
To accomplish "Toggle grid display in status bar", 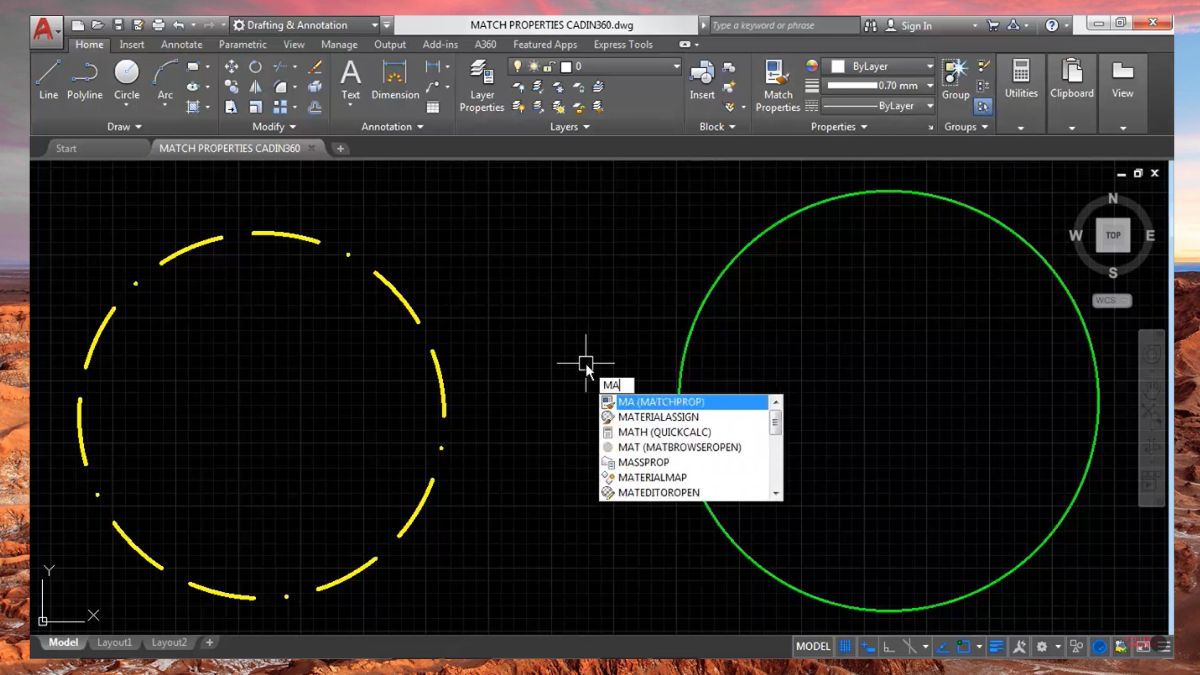I will (846, 647).
